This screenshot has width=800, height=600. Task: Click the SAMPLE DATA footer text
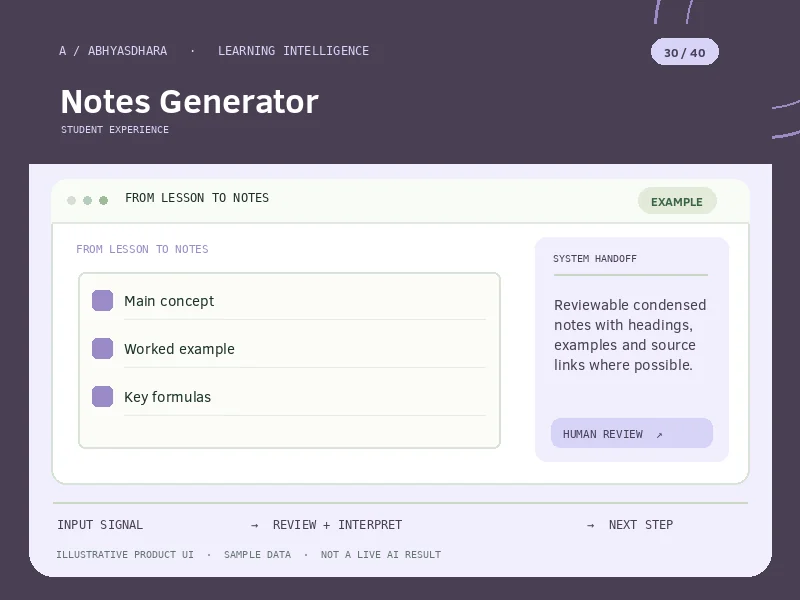[x=257, y=555]
